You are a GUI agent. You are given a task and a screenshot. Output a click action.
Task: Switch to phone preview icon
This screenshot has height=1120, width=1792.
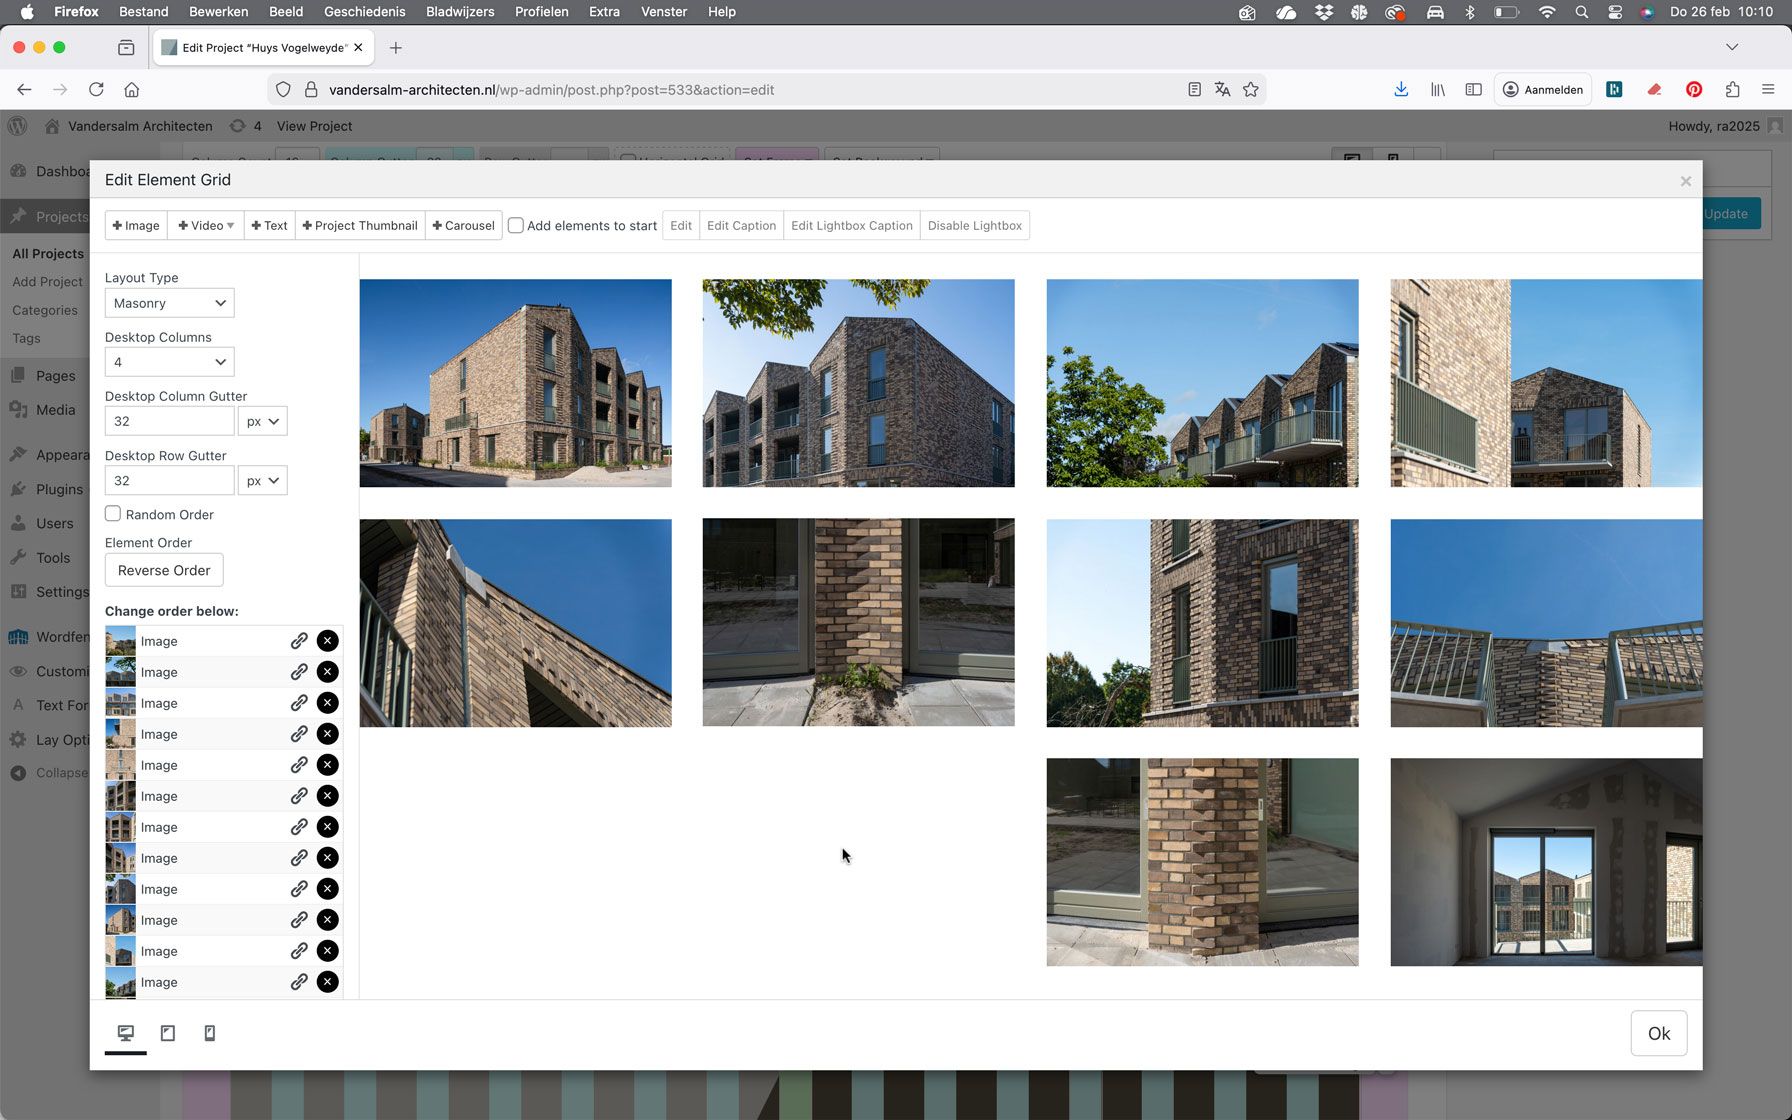coord(210,1033)
